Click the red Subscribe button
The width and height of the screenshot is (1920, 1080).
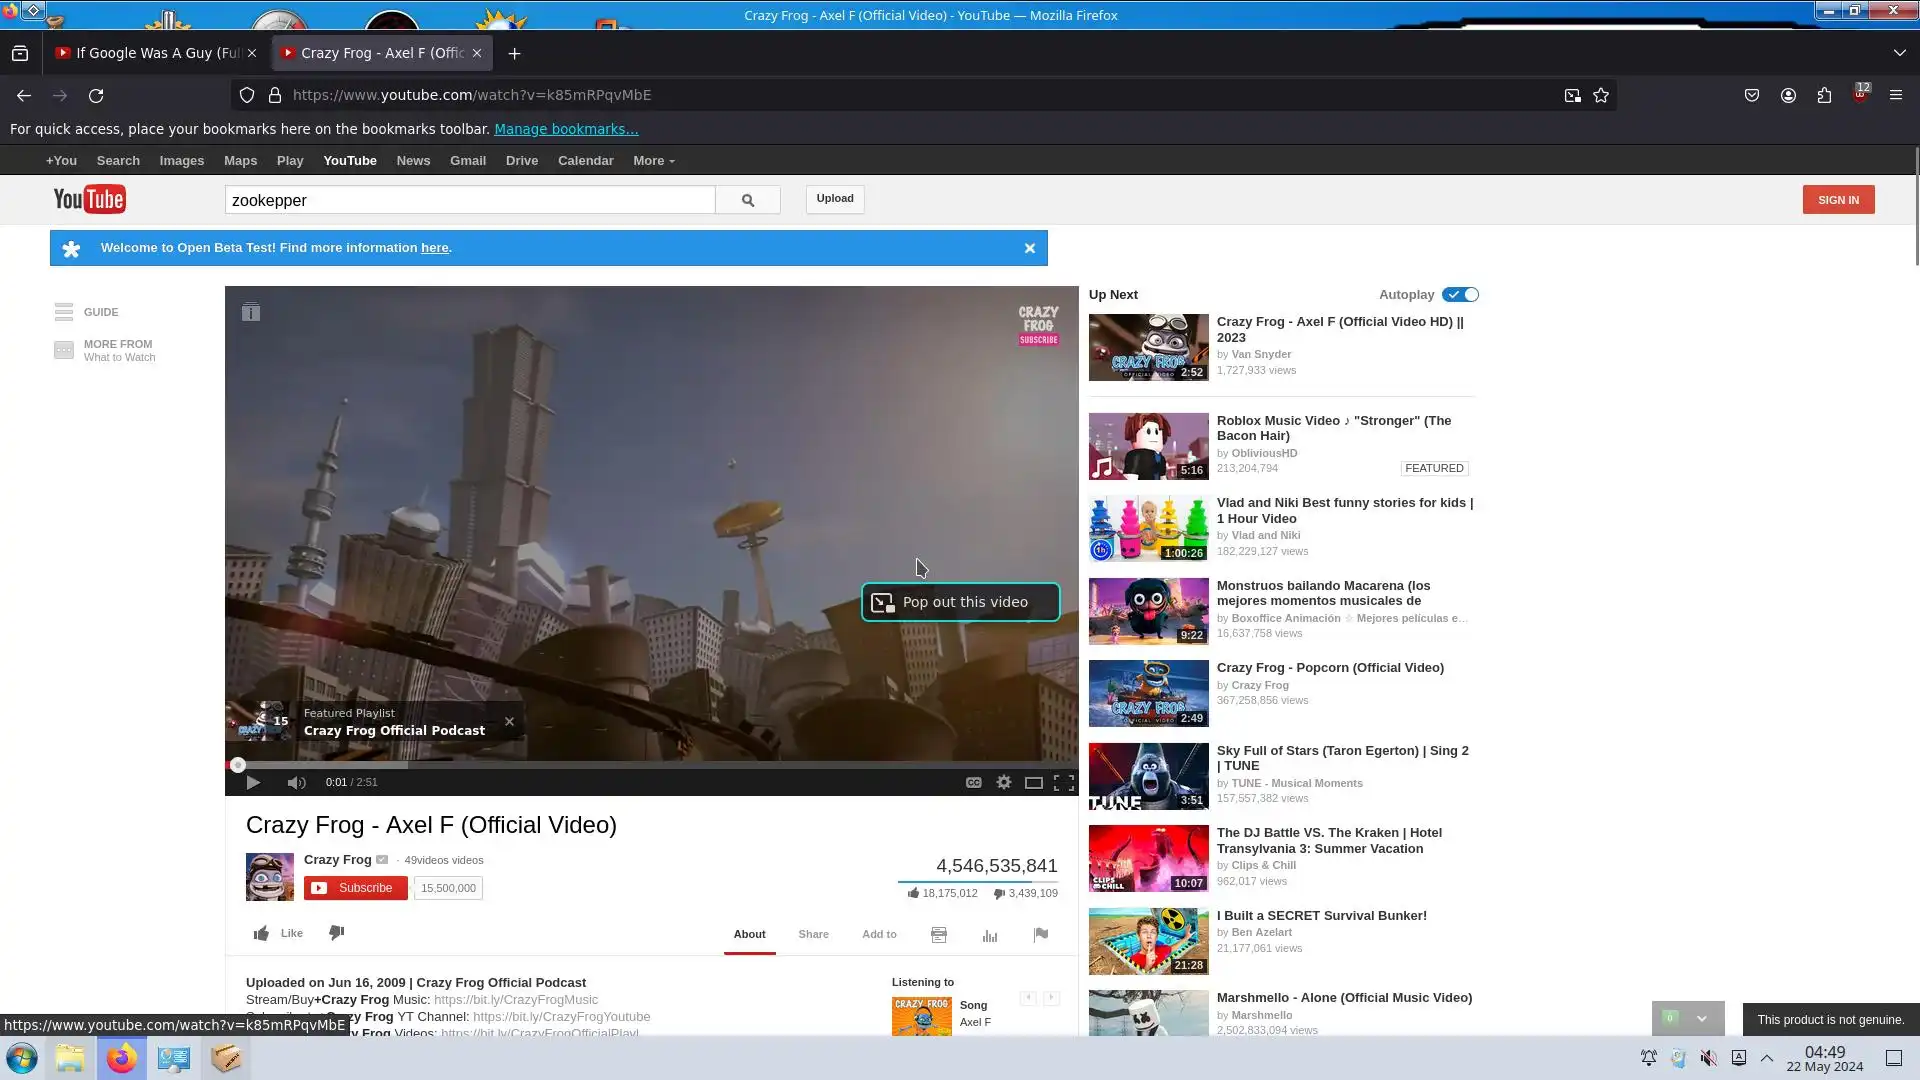(355, 888)
